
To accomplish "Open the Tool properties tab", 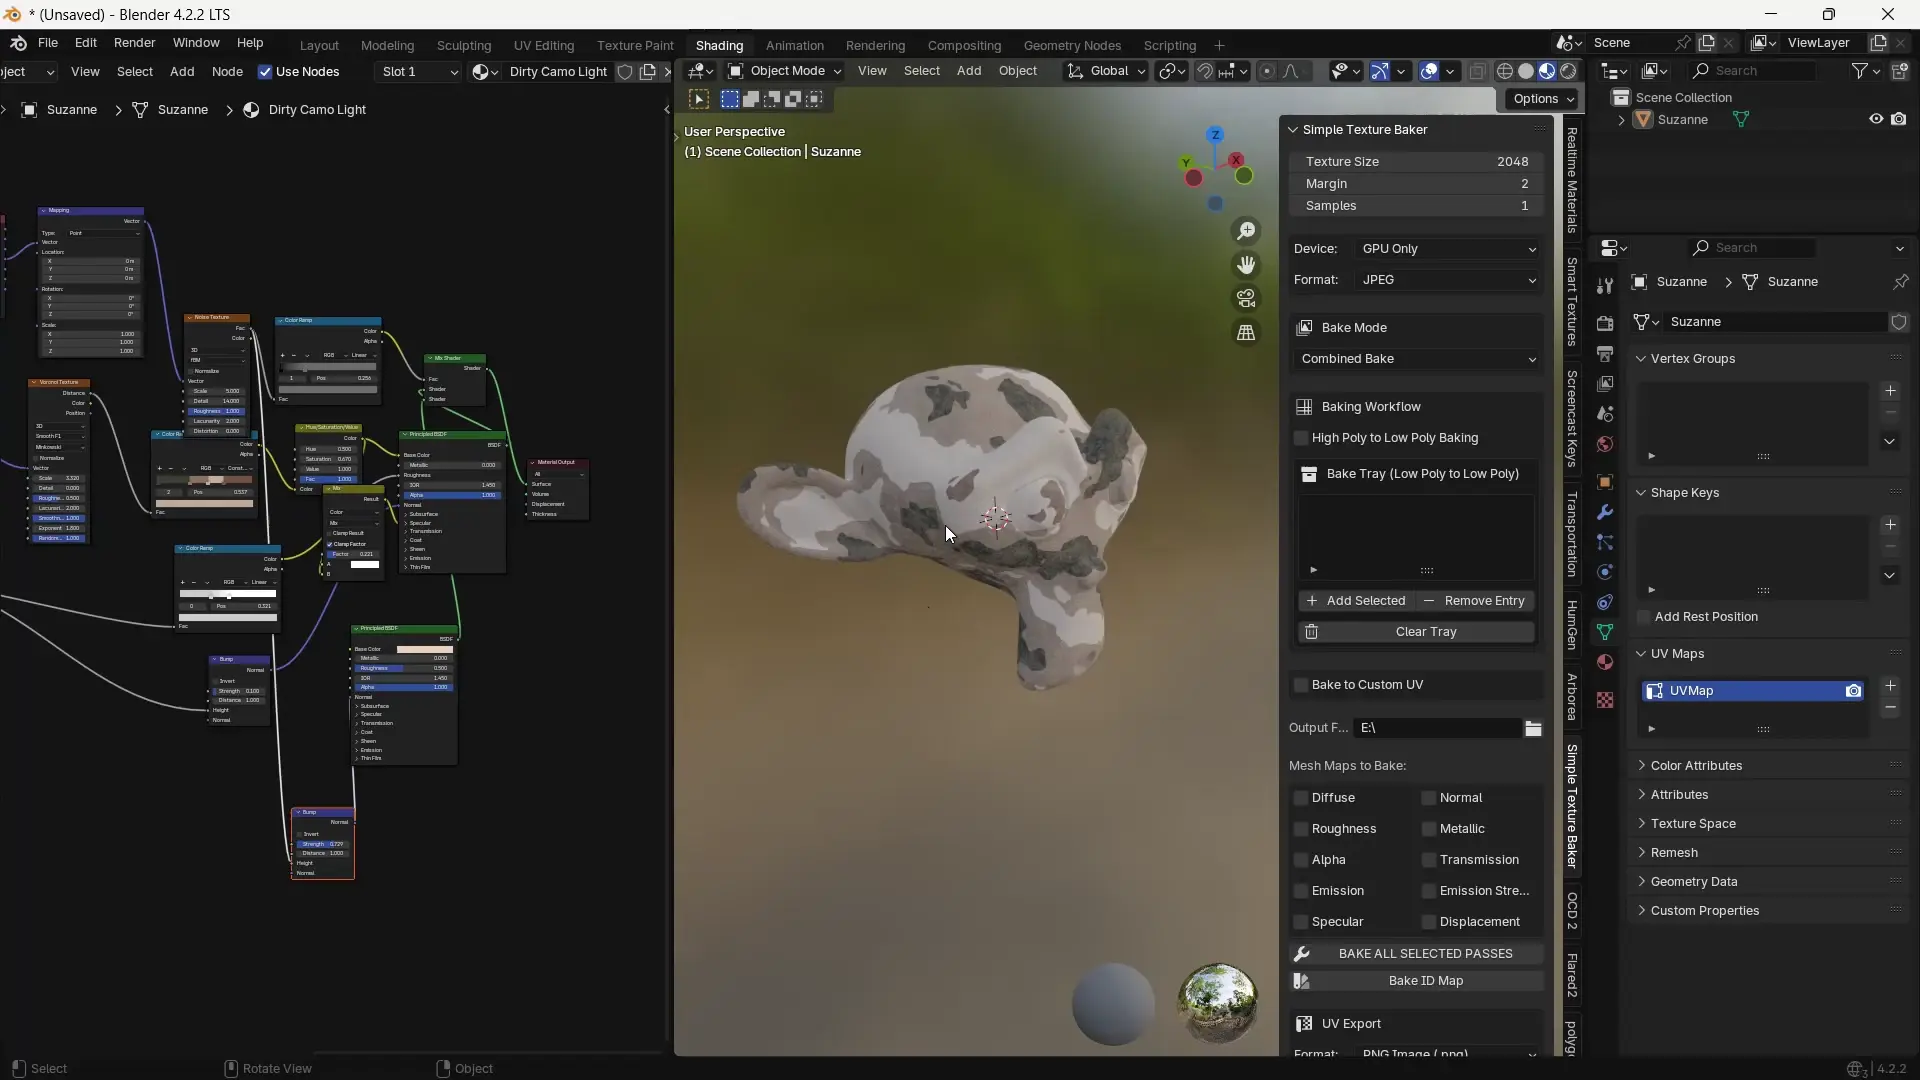I will (x=1605, y=286).
